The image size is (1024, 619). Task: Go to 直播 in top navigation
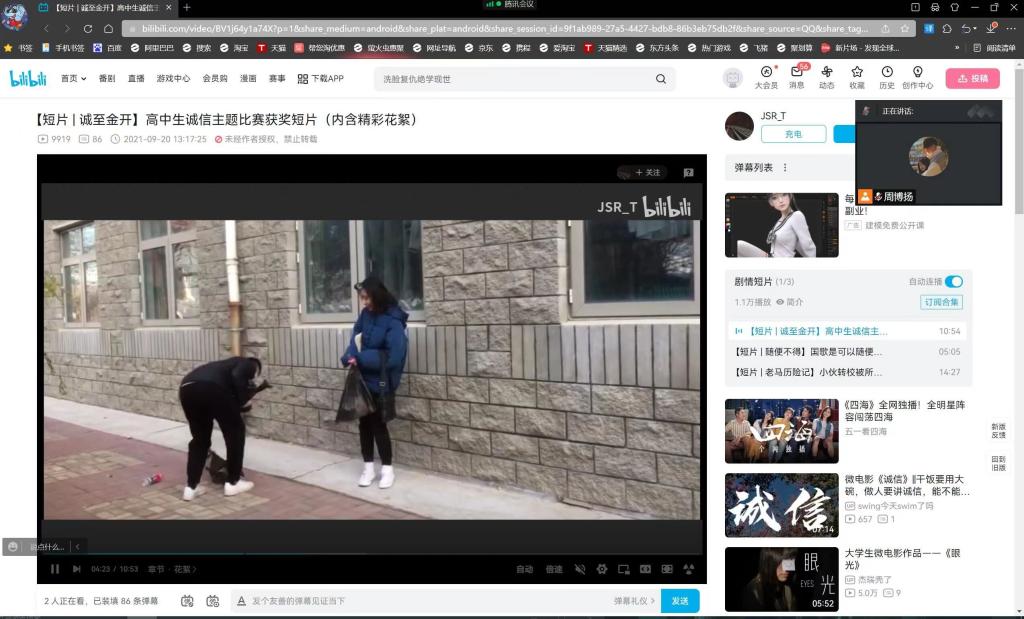[136, 78]
